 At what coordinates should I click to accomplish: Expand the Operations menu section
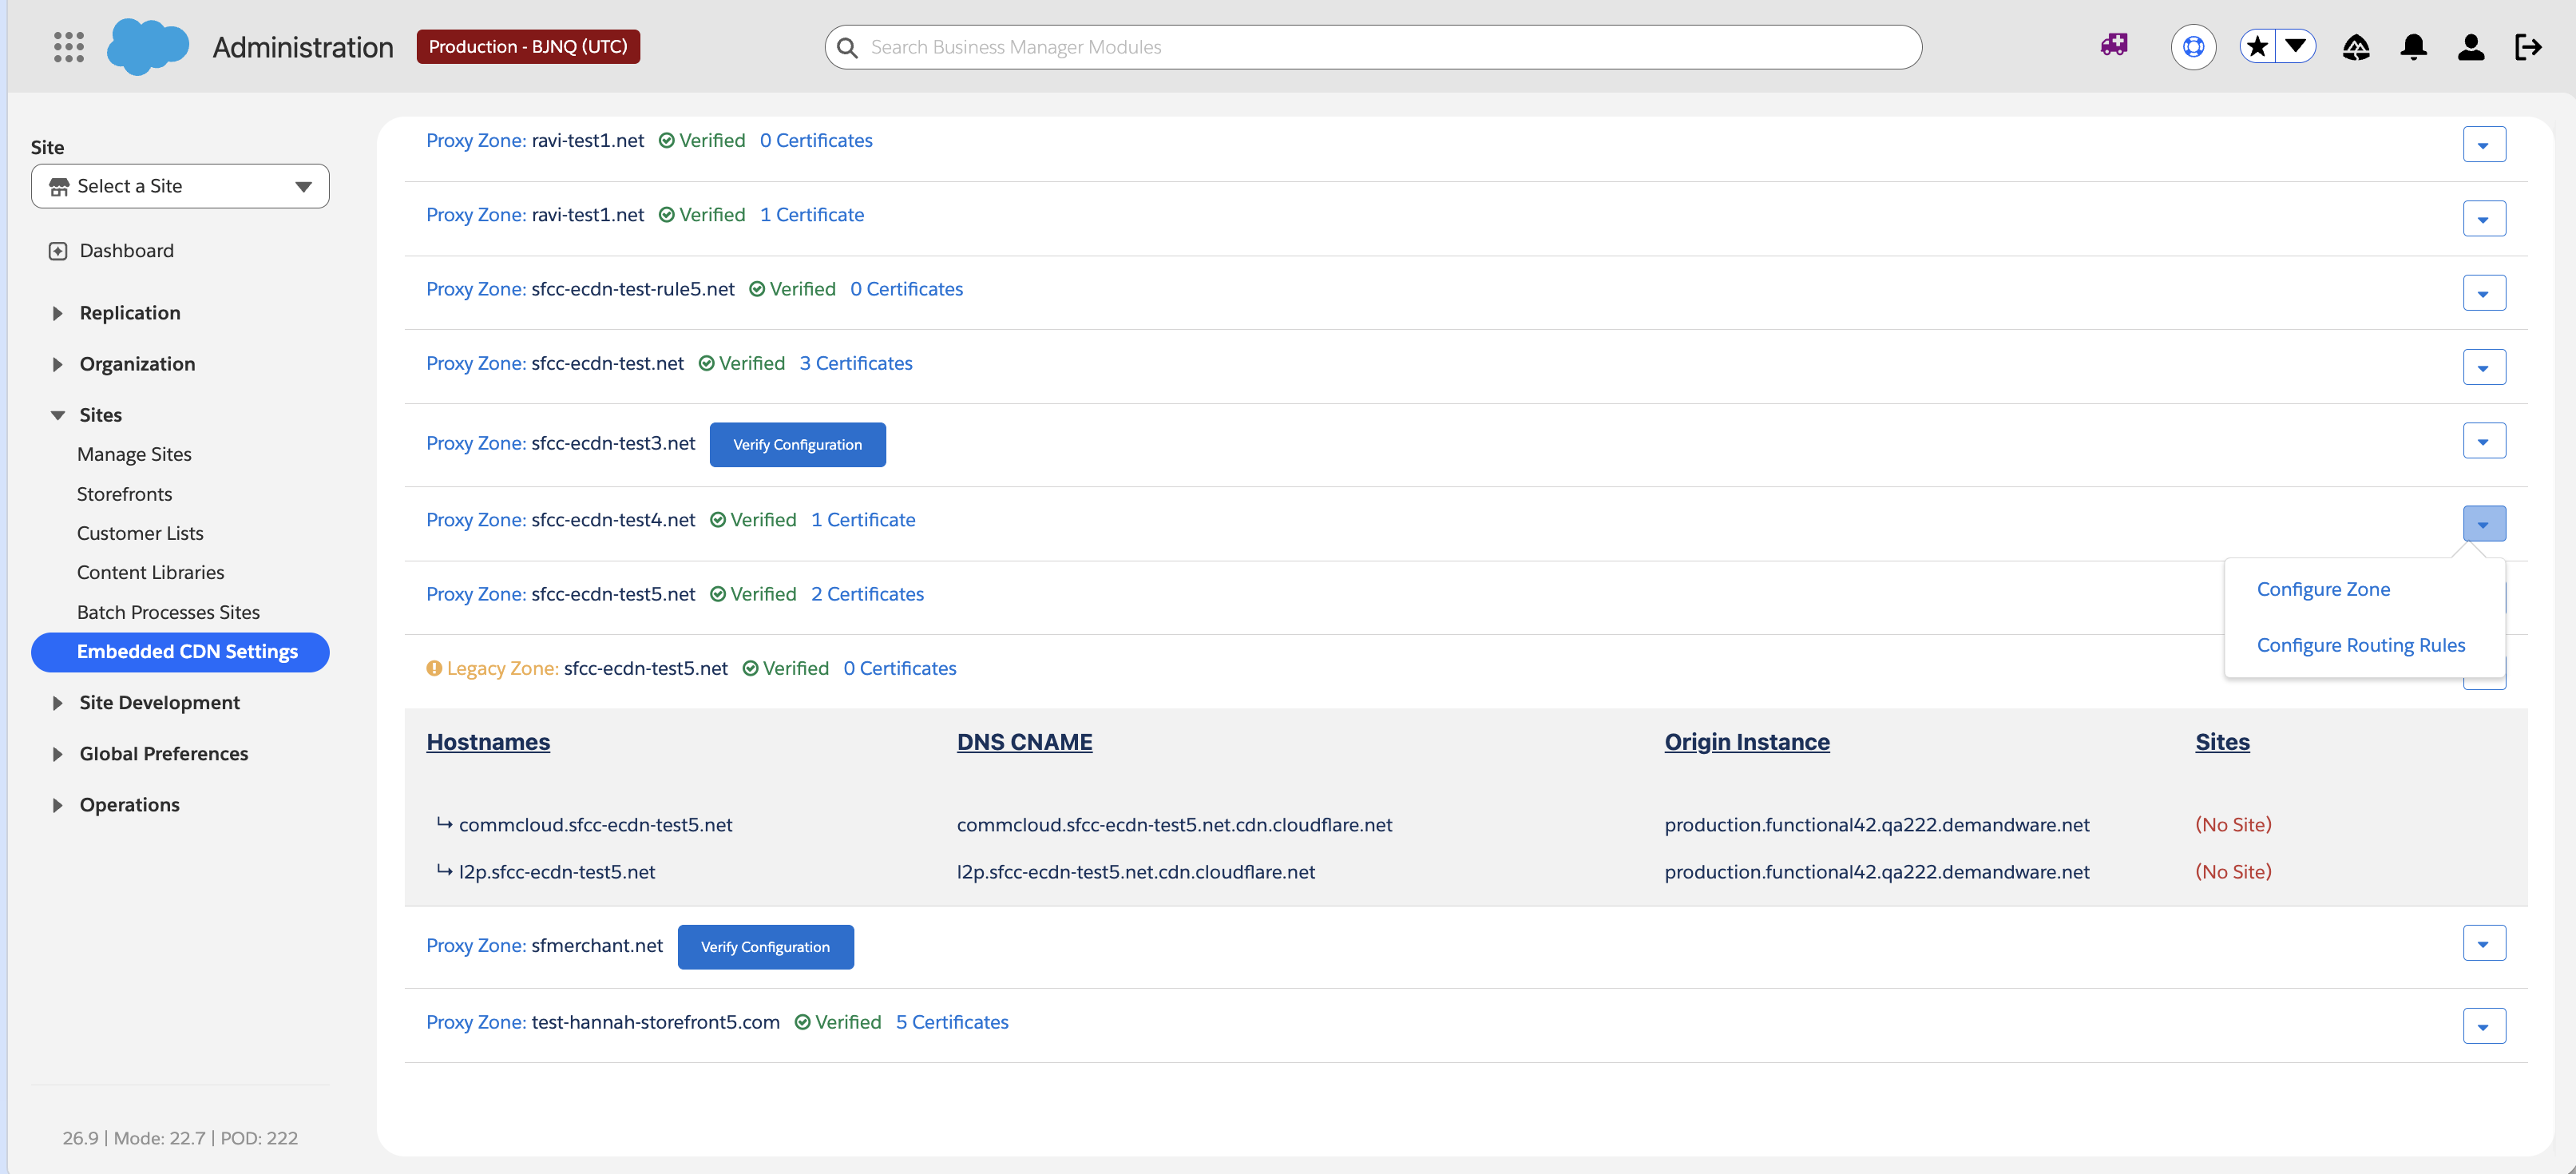tap(57, 805)
